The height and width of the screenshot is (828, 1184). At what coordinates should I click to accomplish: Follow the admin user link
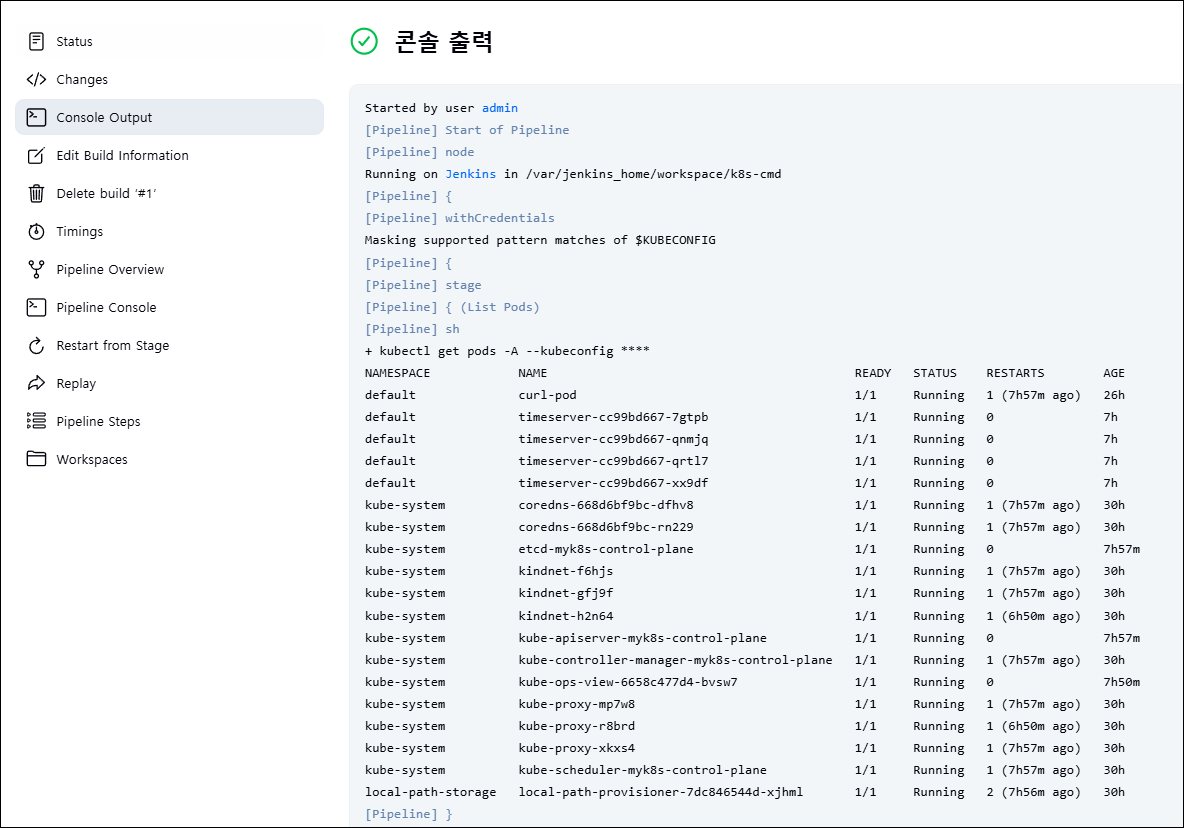pyautogui.click(x=500, y=108)
